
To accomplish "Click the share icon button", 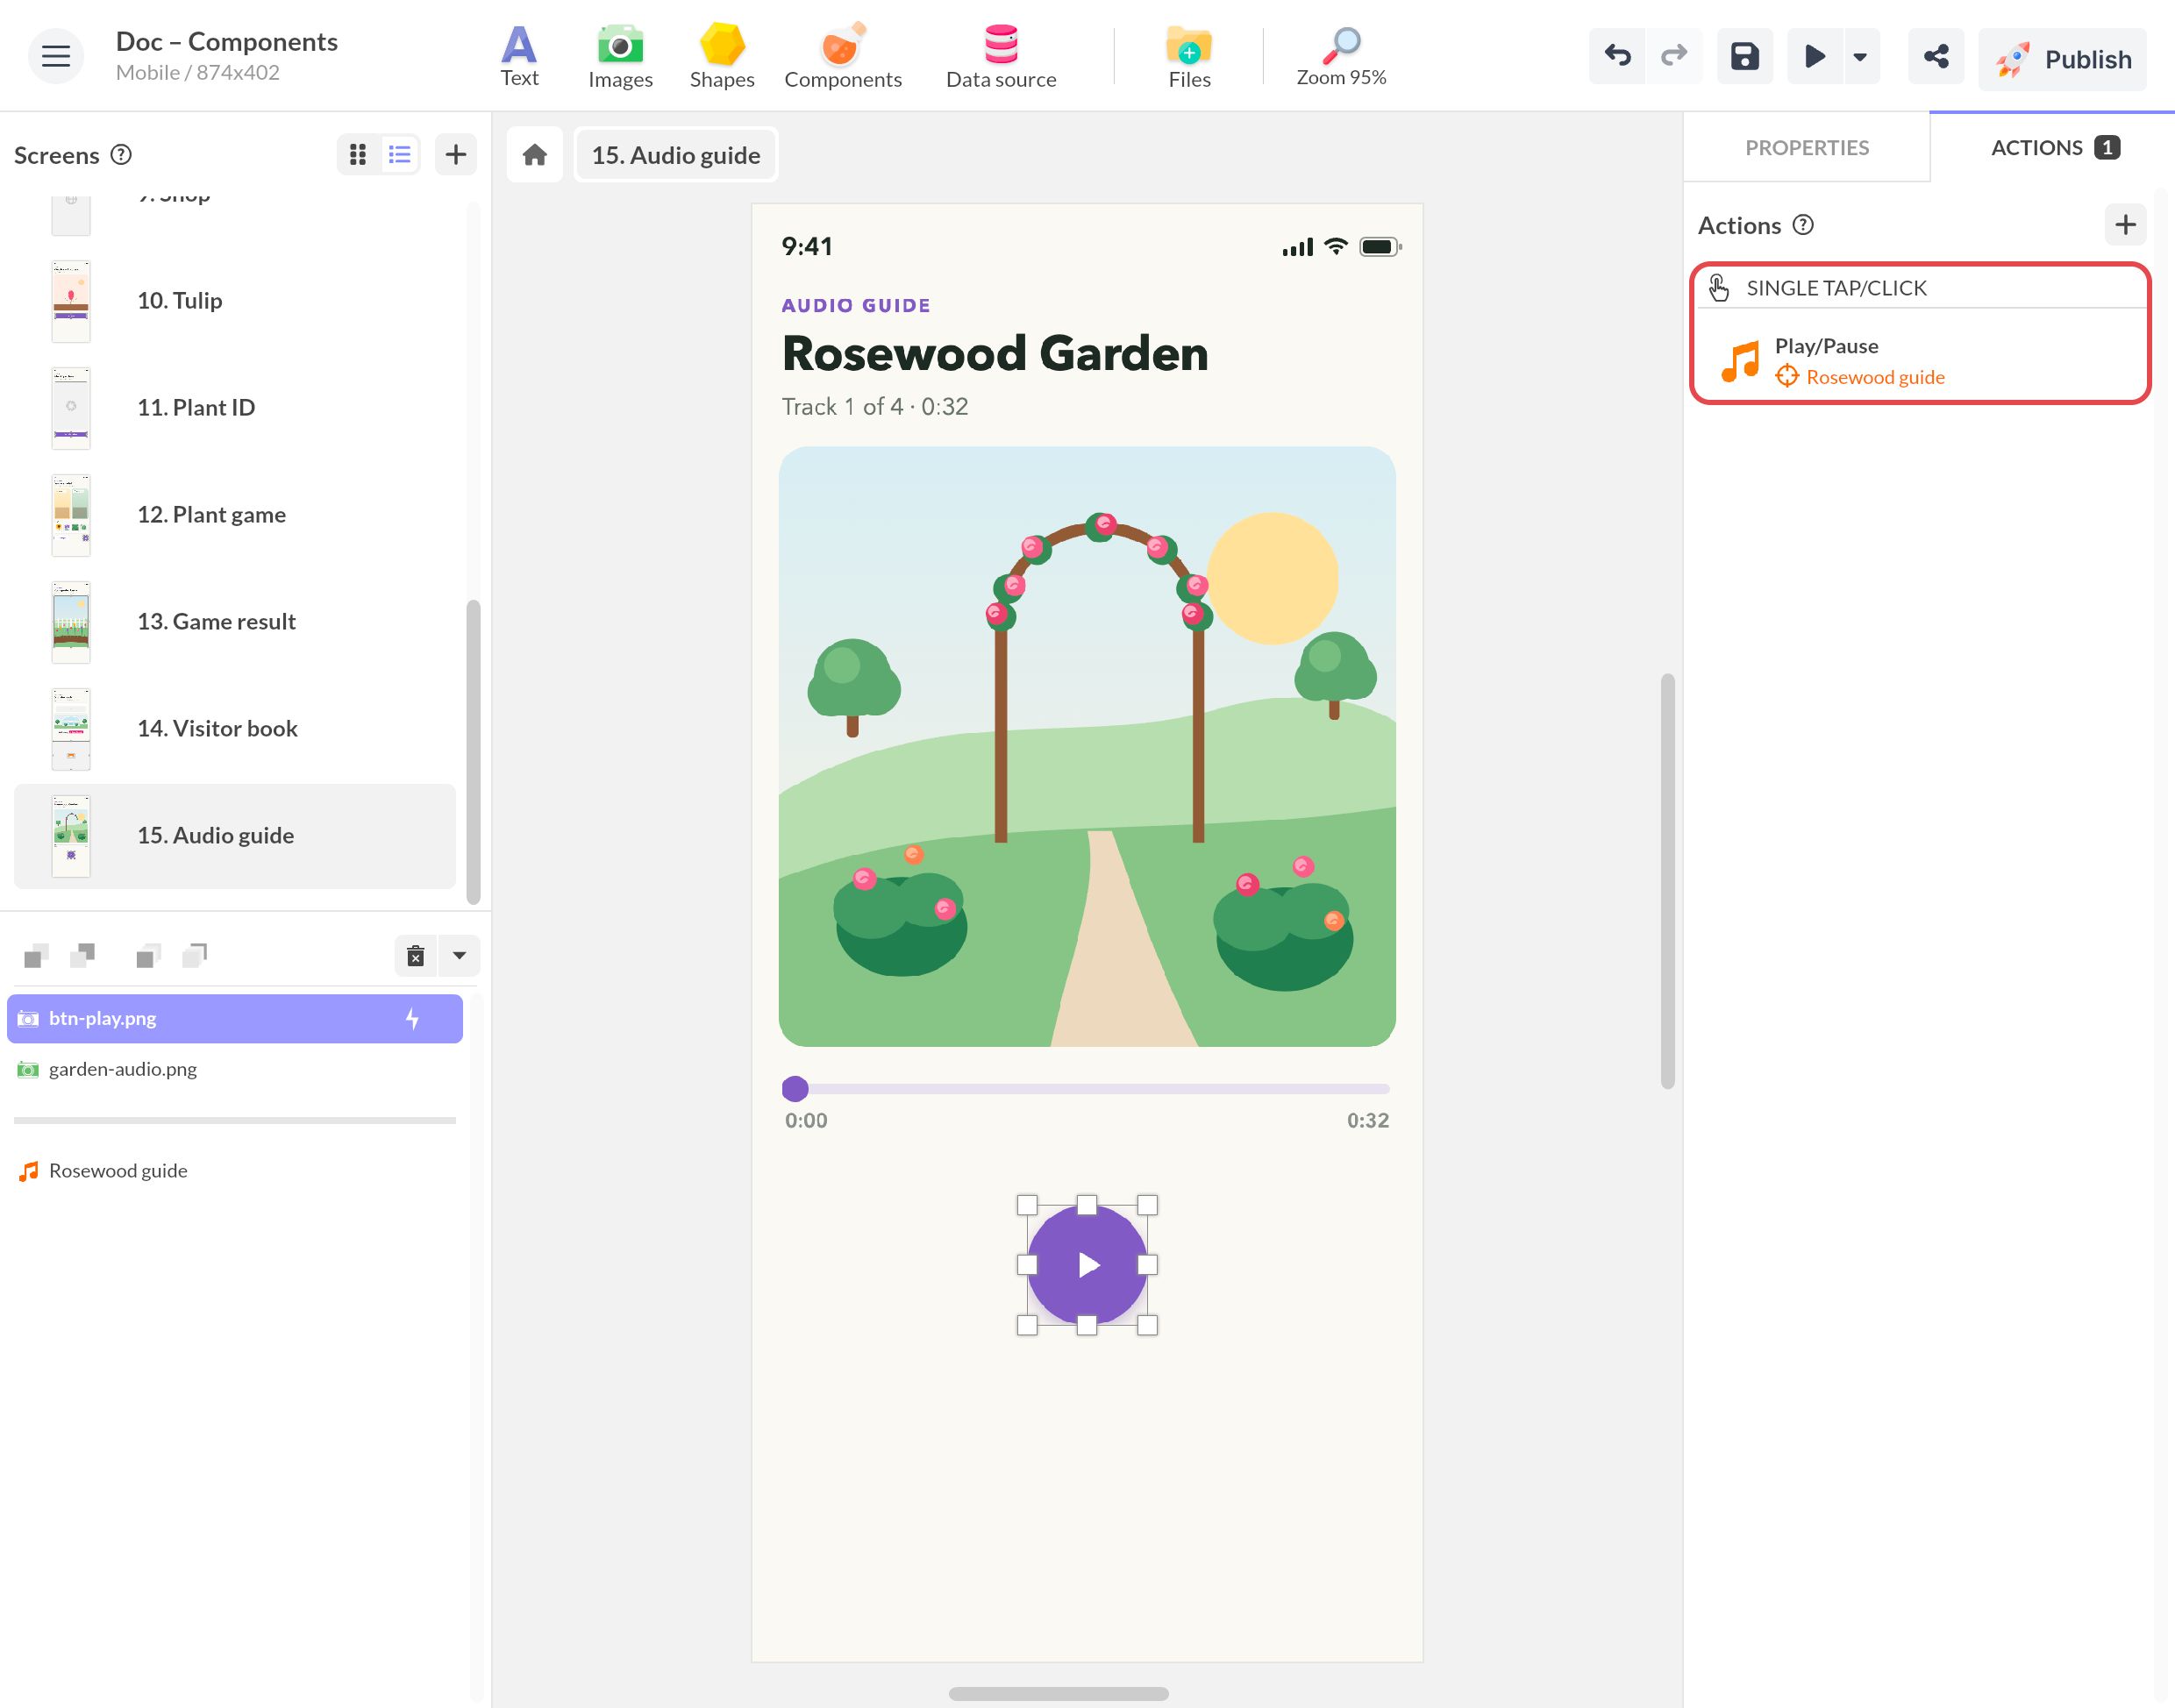I will (1936, 56).
